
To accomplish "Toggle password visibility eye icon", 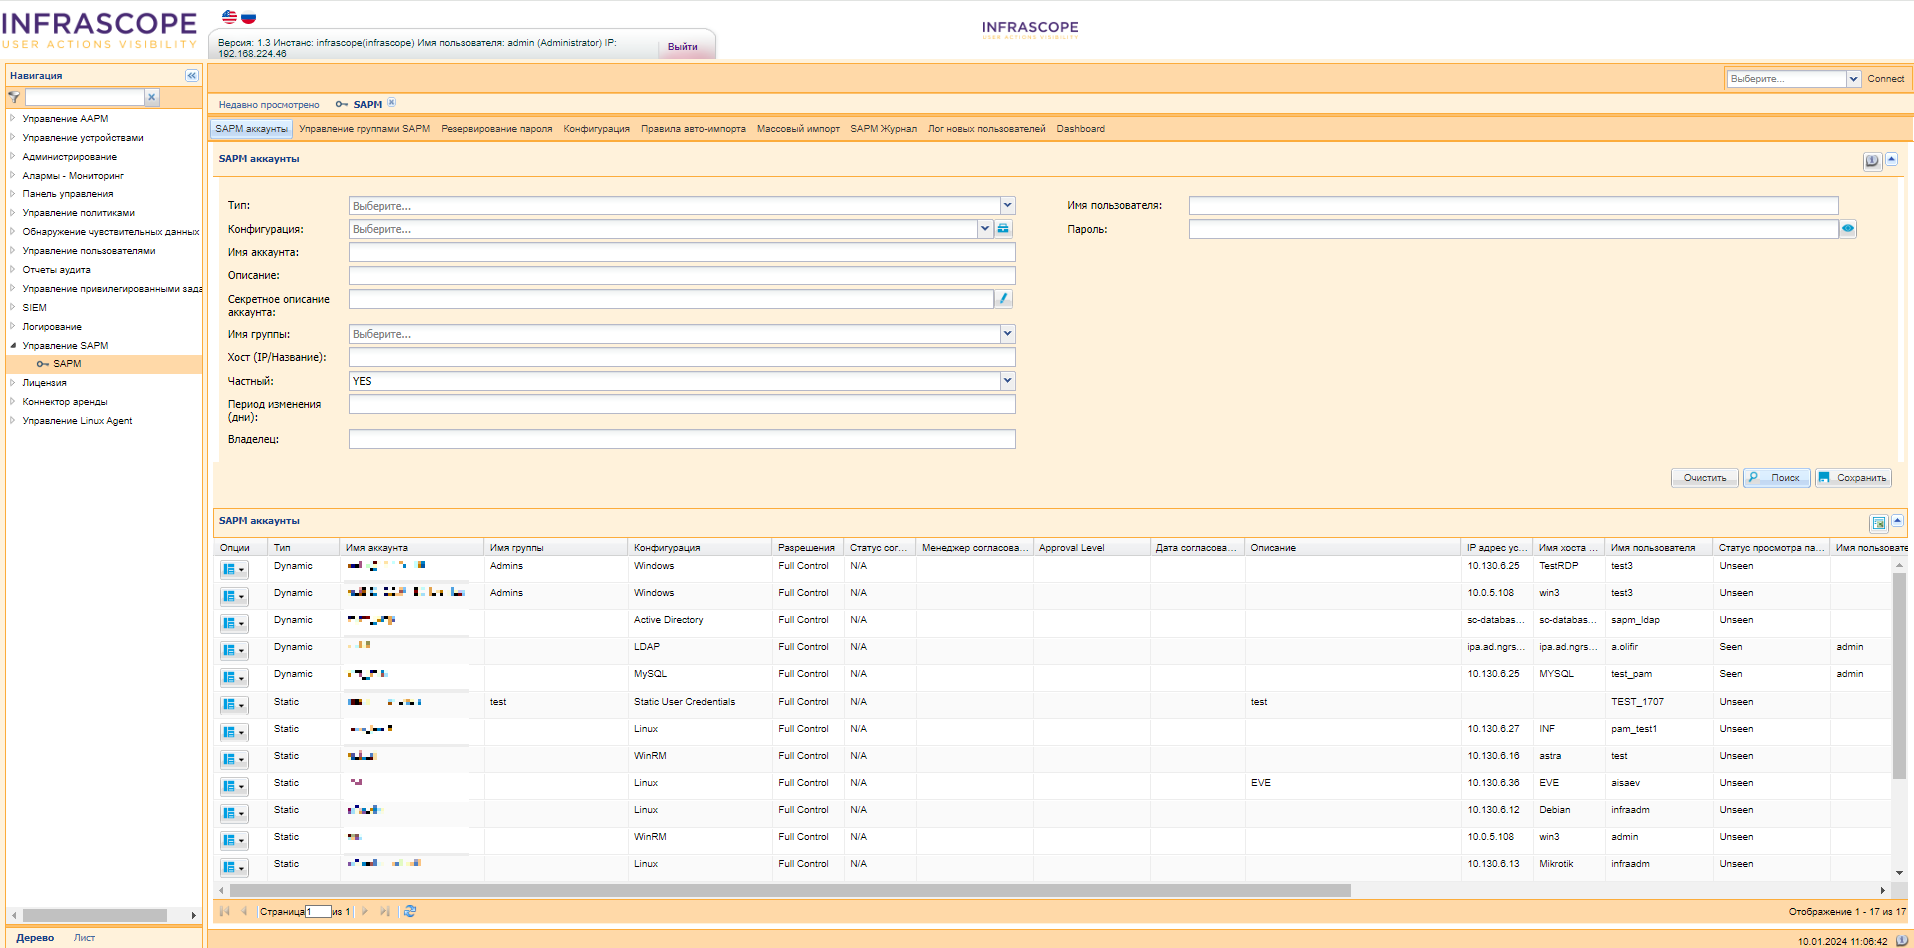I will click(x=1848, y=229).
